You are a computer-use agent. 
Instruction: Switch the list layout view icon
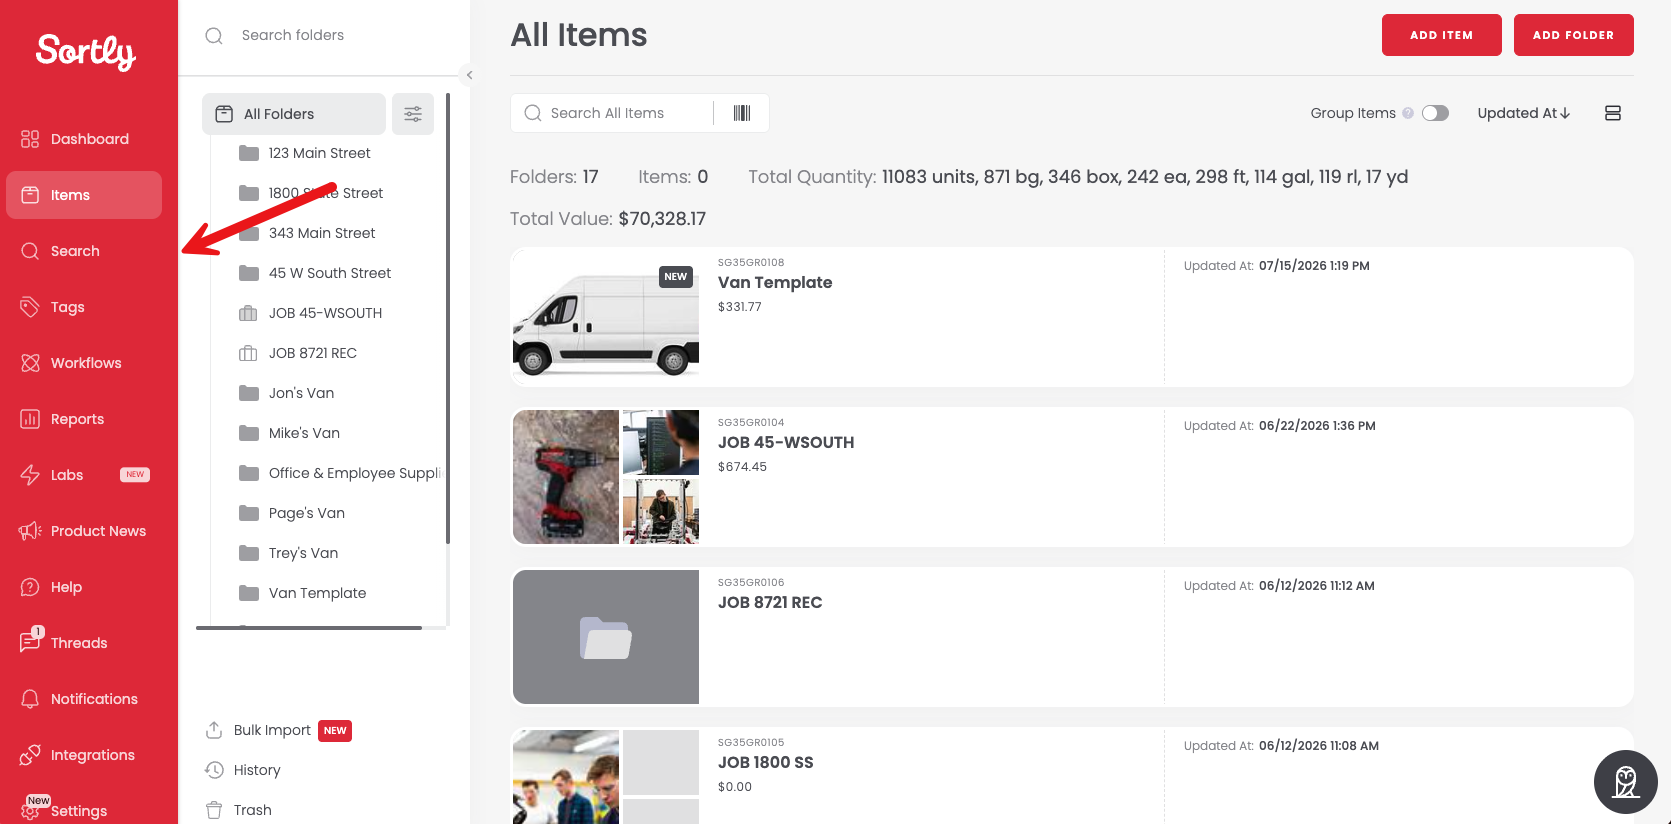click(x=1612, y=113)
